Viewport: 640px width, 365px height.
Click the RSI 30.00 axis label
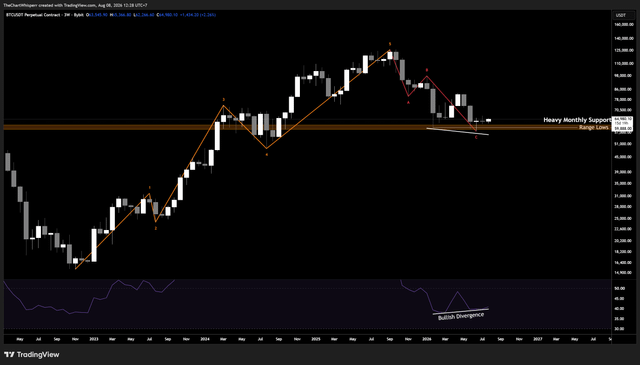coord(619,329)
